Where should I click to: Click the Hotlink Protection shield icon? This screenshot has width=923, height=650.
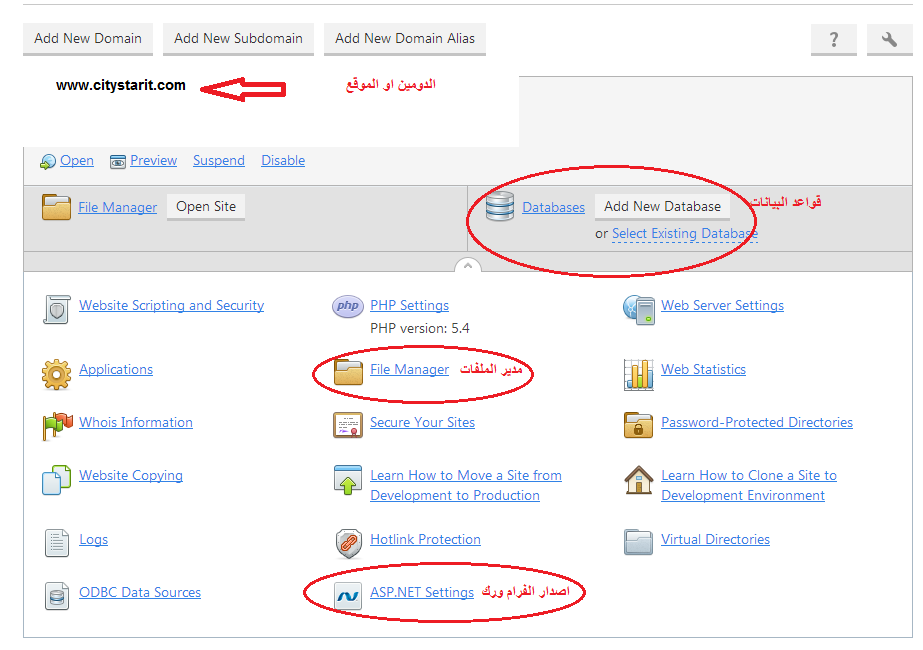[x=348, y=543]
